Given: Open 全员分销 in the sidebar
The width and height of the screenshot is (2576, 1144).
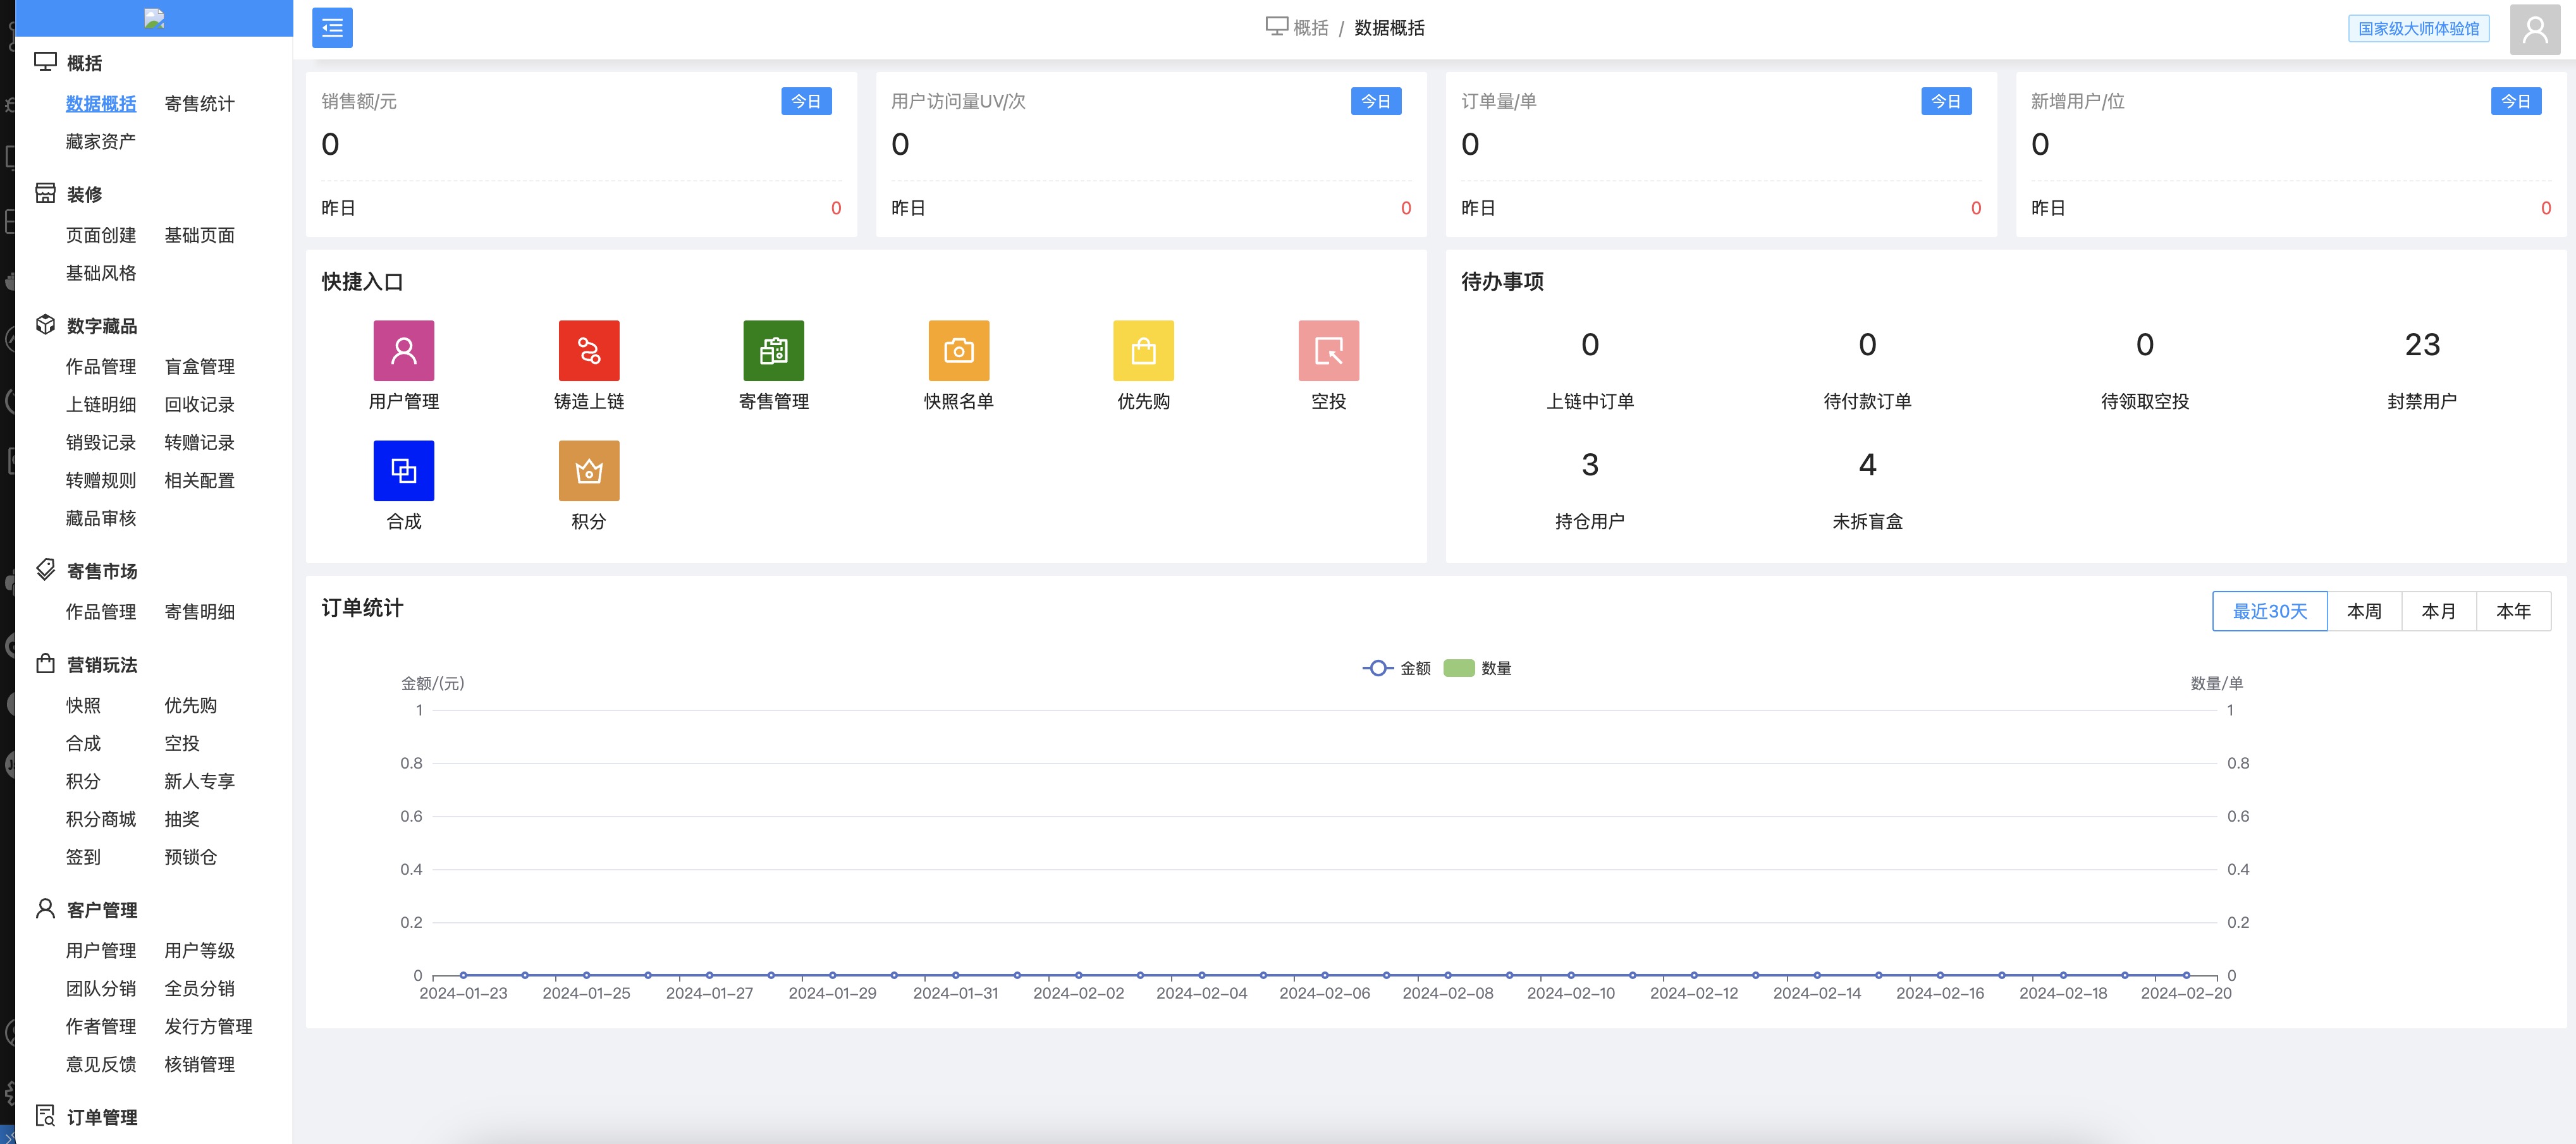Looking at the screenshot, I should pos(200,989).
